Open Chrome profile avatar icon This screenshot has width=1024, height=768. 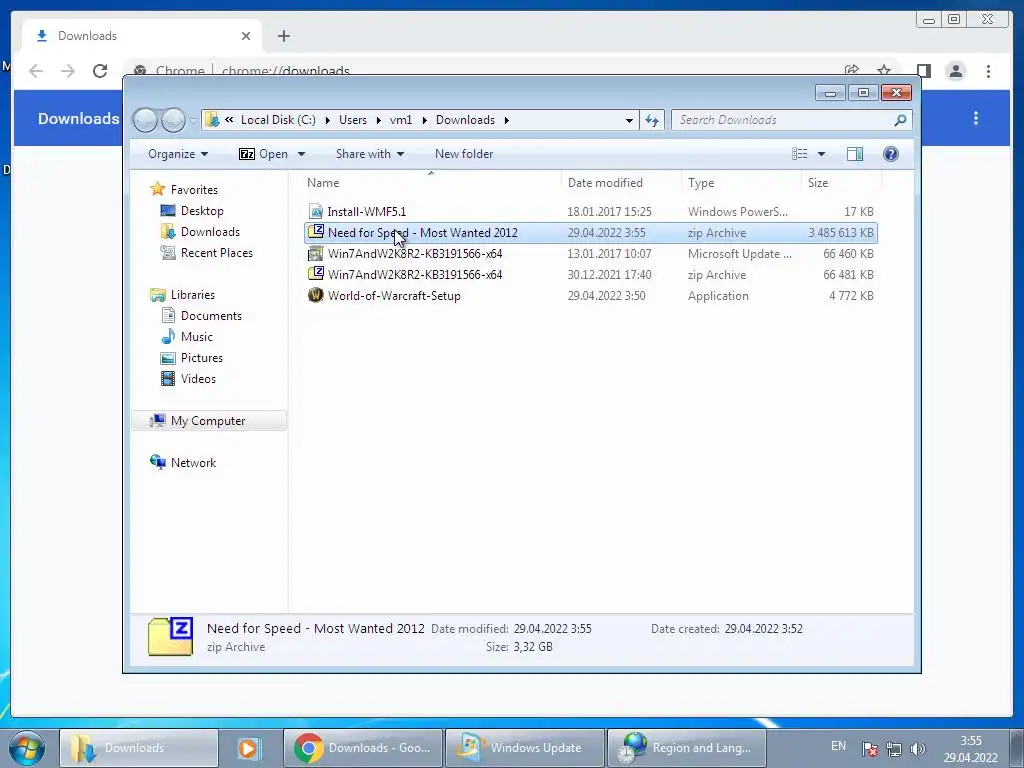click(955, 71)
